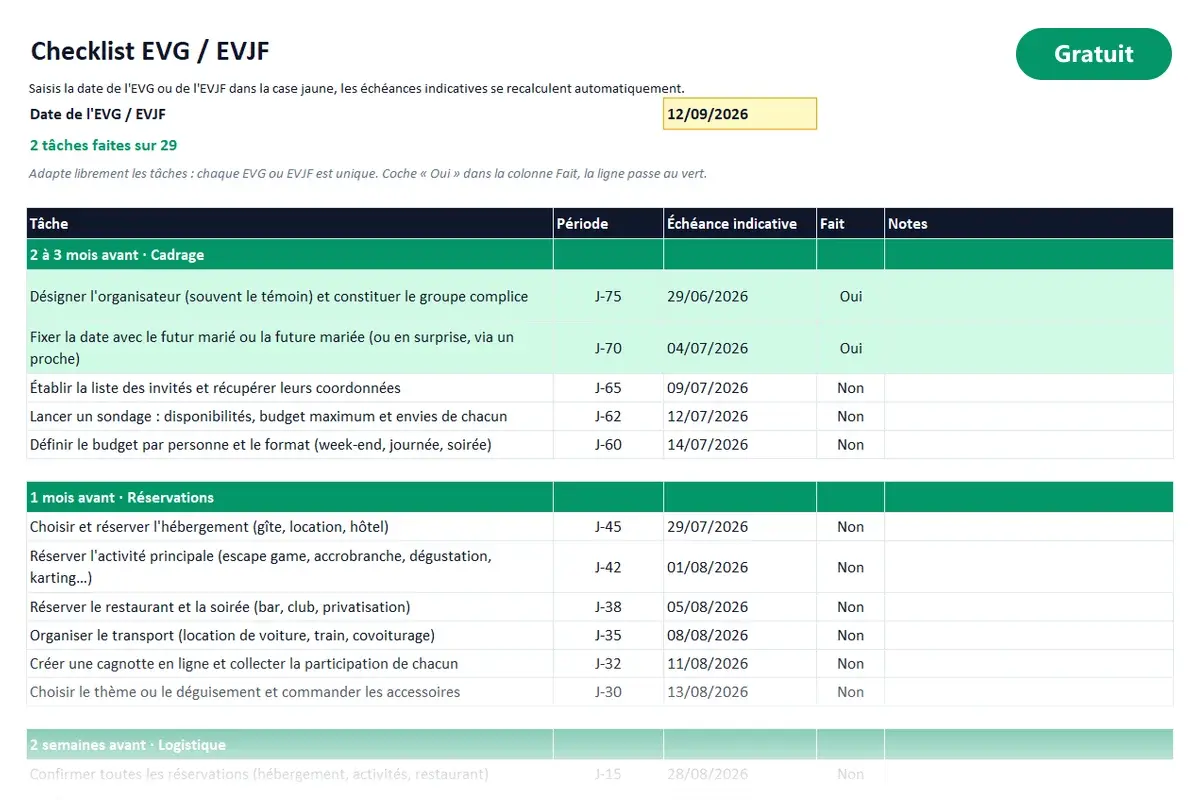Click the Période column header

(608, 223)
